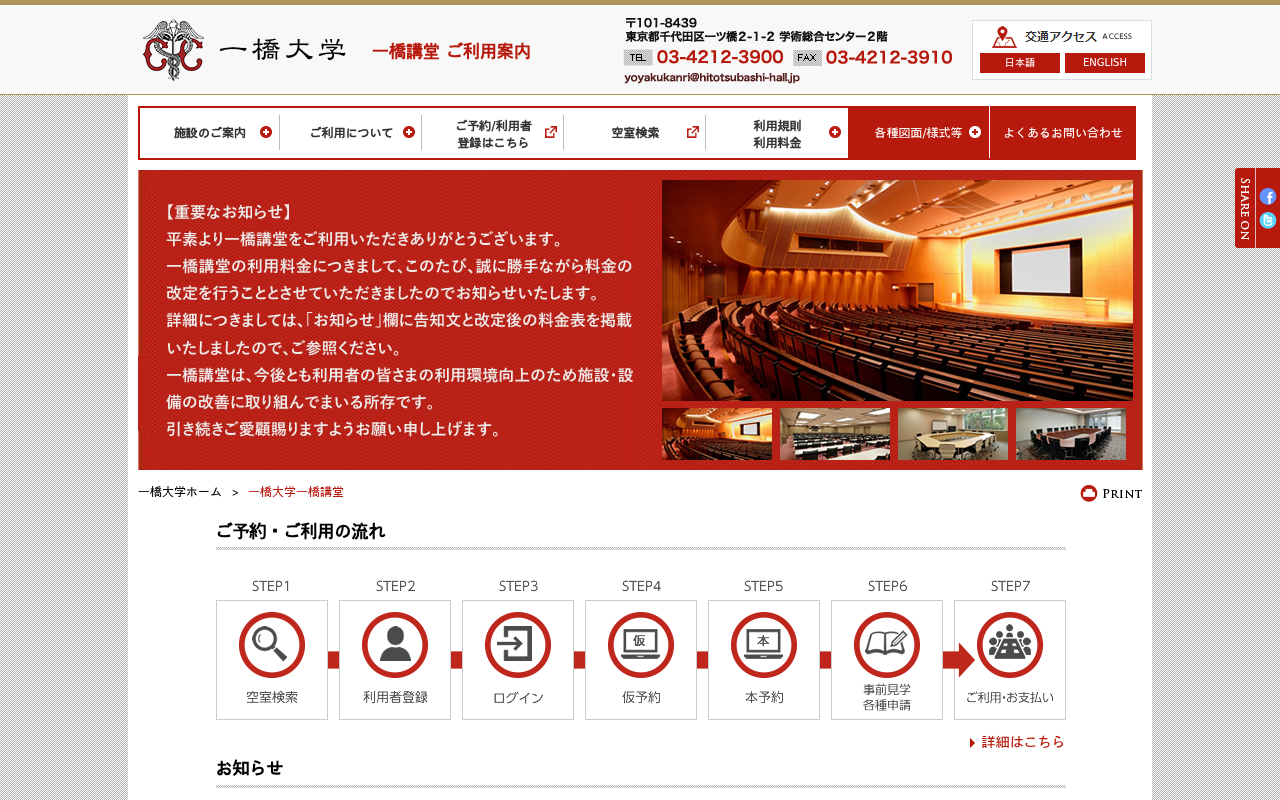
Task: Switch language to 日本語
Action: coord(1020,63)
